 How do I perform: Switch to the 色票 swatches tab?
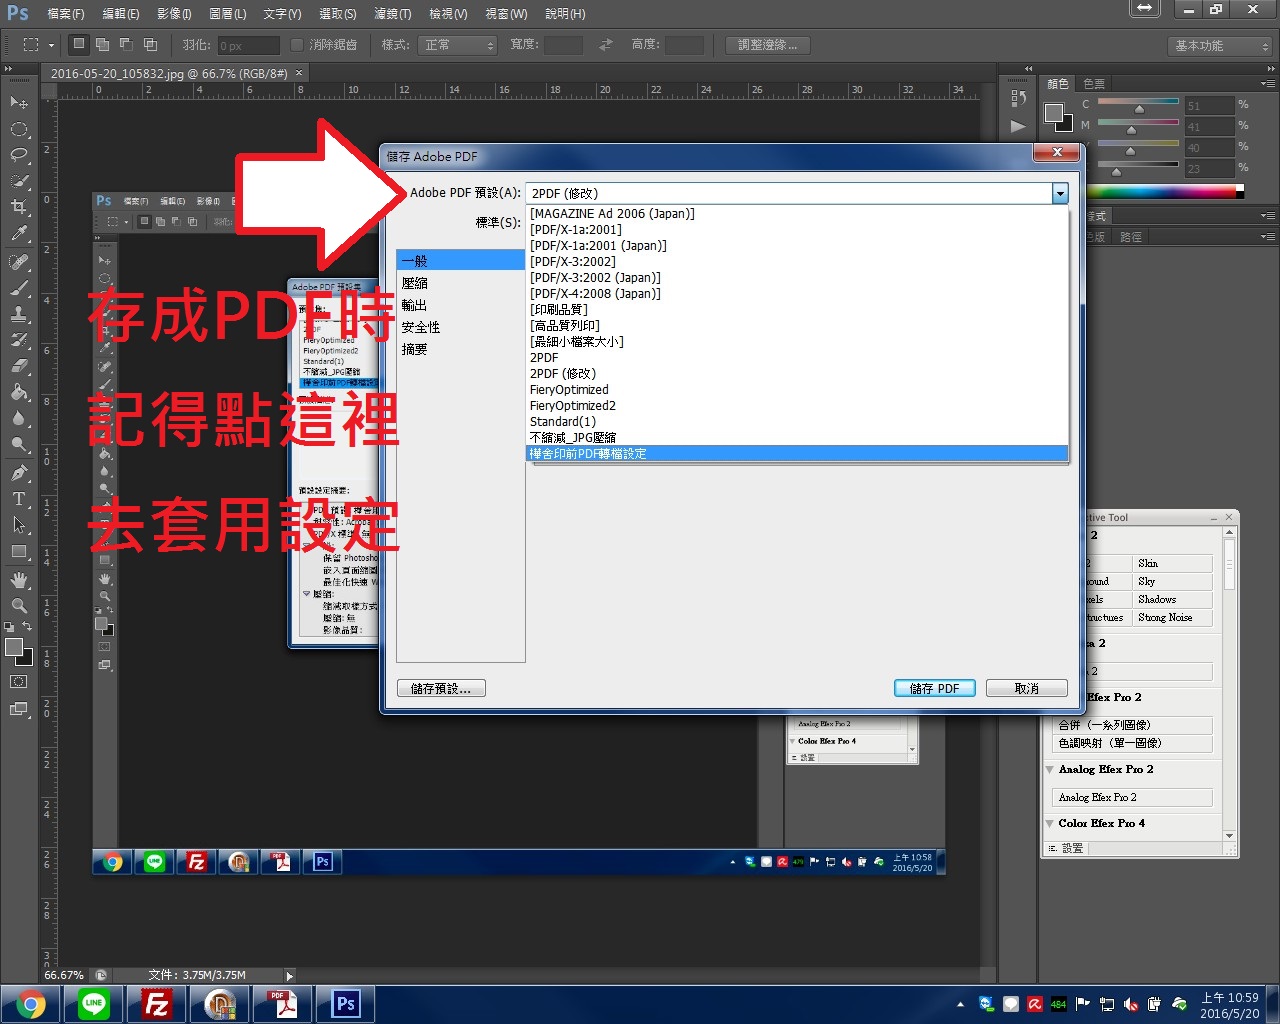(1095, 84)
